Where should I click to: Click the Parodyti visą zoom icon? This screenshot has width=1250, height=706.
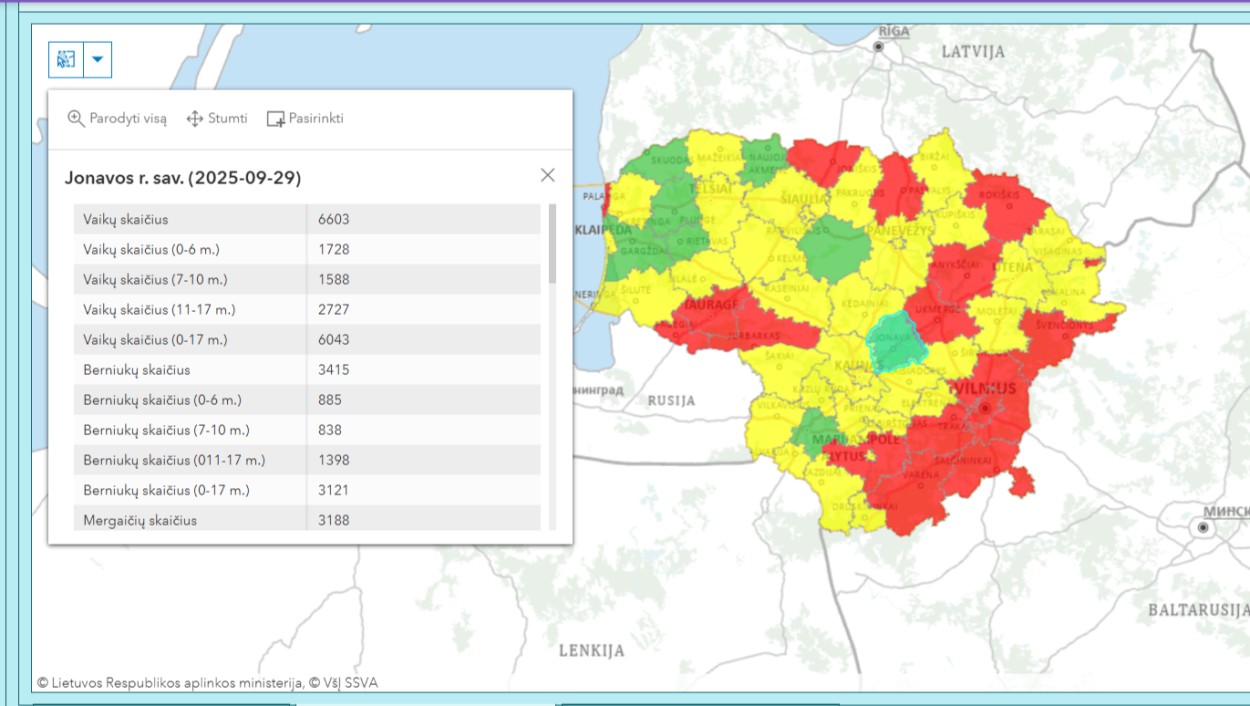[x=76, y=118]
